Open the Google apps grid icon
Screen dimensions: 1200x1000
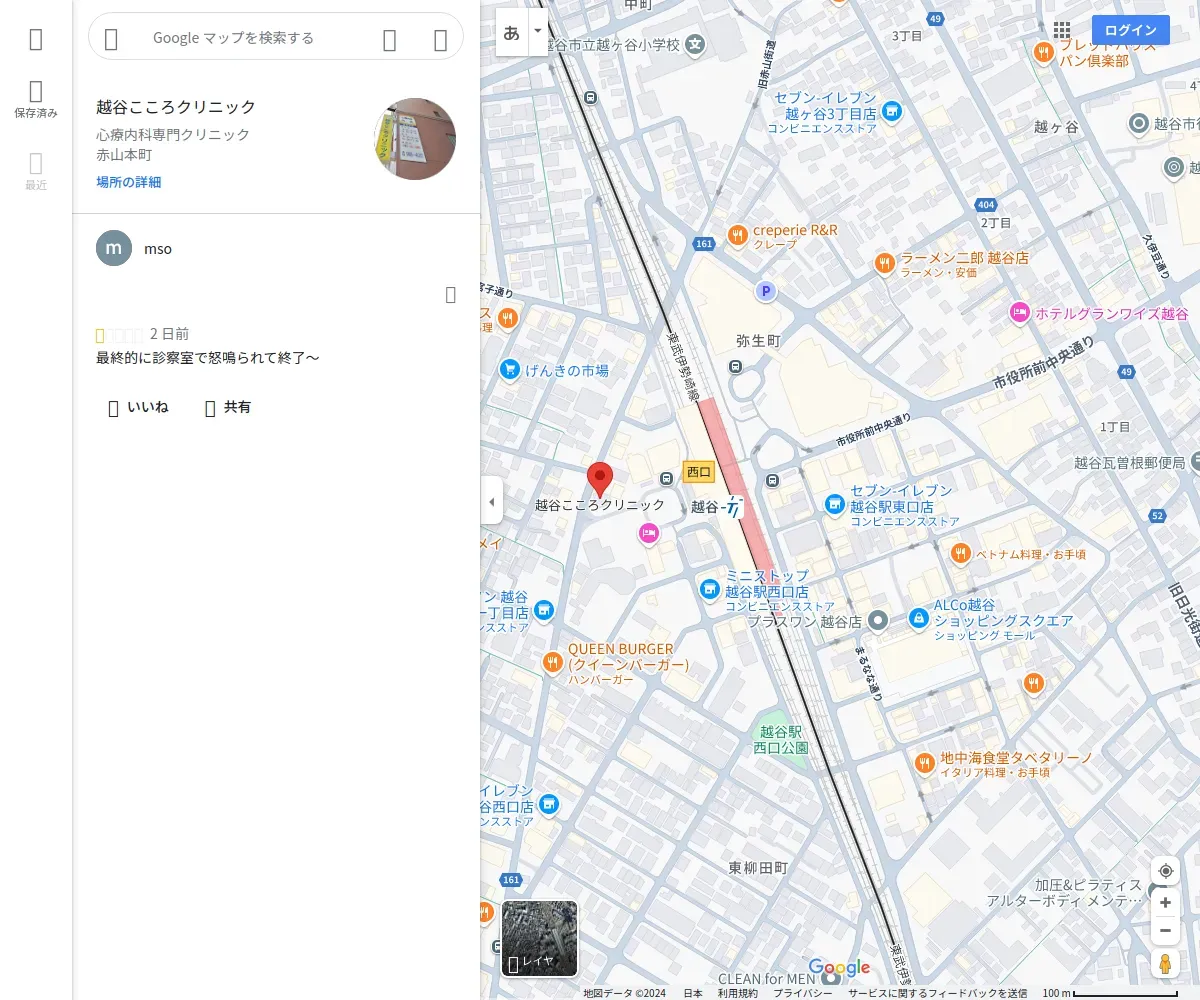pos(1062,30)
